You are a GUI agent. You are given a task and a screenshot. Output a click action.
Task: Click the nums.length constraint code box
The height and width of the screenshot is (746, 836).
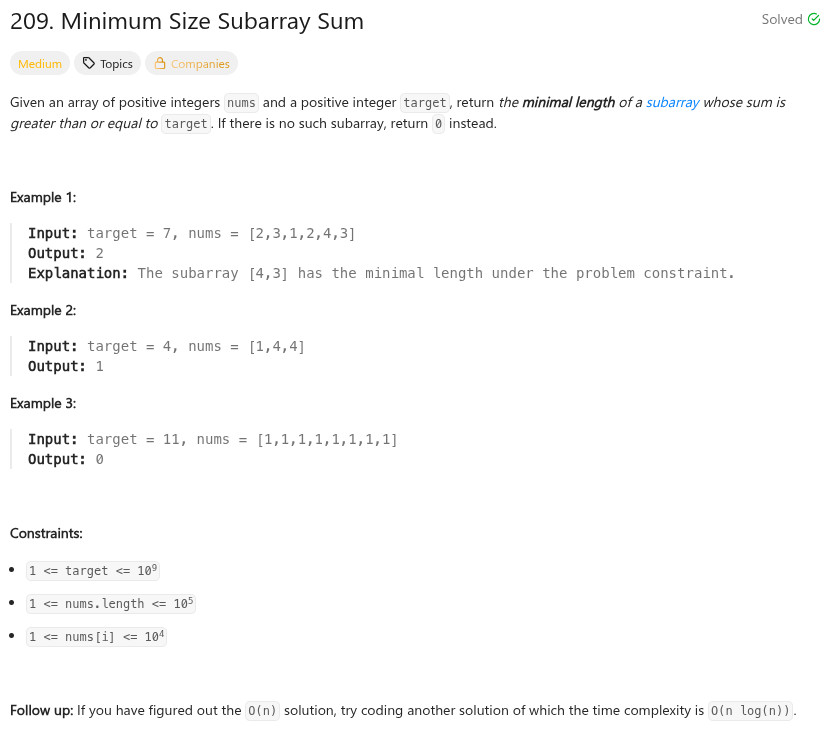(x=111, y=604)
